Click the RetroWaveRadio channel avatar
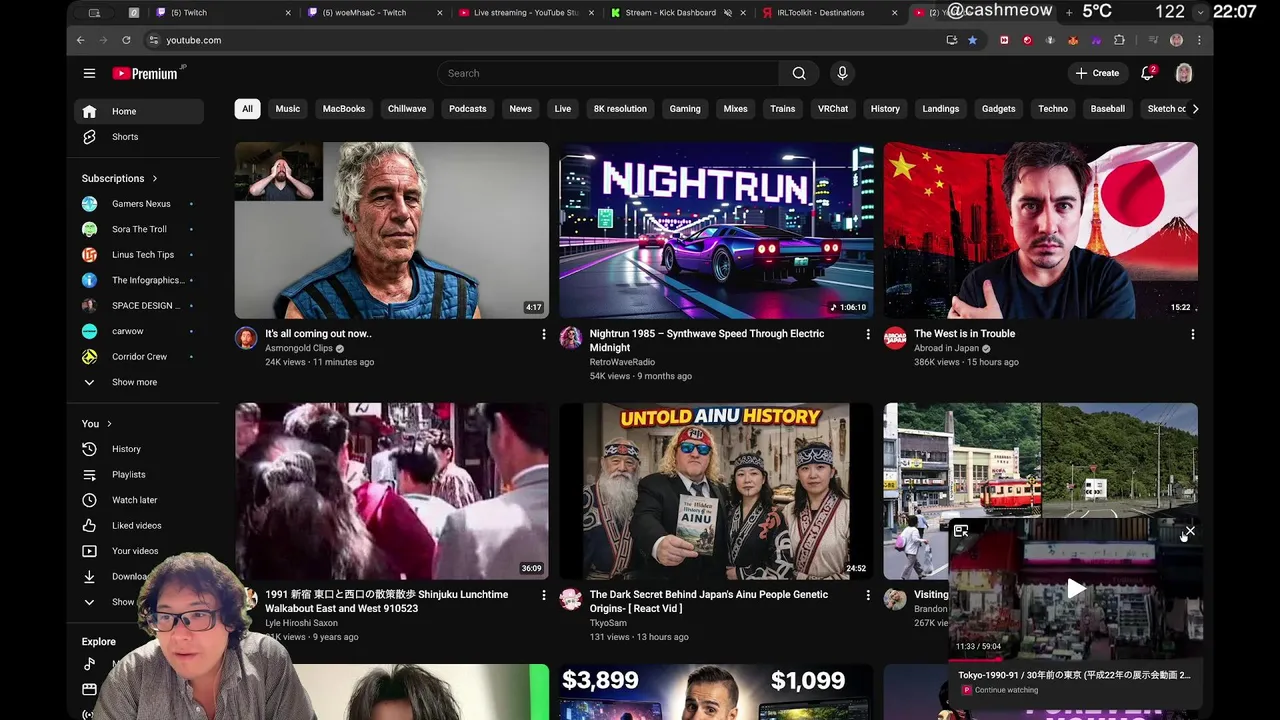1280x720 pixels. click(571, 338)
